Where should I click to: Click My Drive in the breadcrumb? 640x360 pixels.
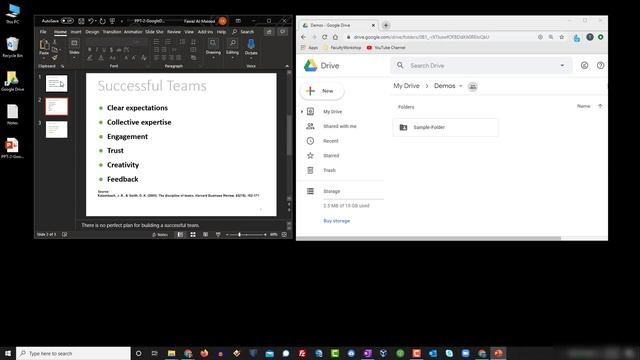point(406,86)
